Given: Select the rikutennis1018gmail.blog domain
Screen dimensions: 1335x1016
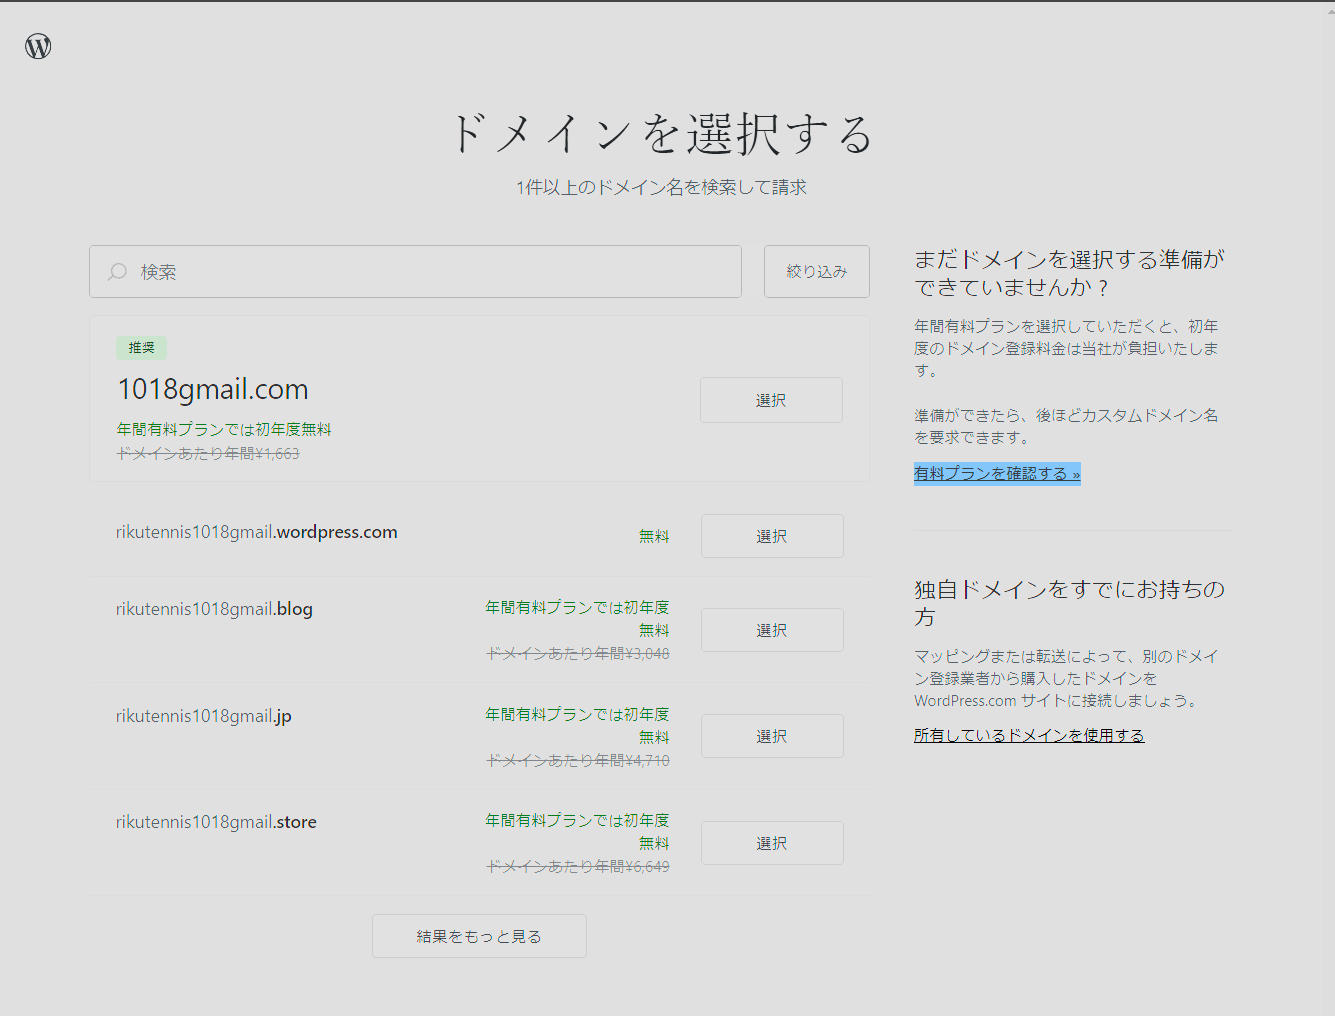Looking at the screenshot, I should pyautogui.click(x=772, y=630).
